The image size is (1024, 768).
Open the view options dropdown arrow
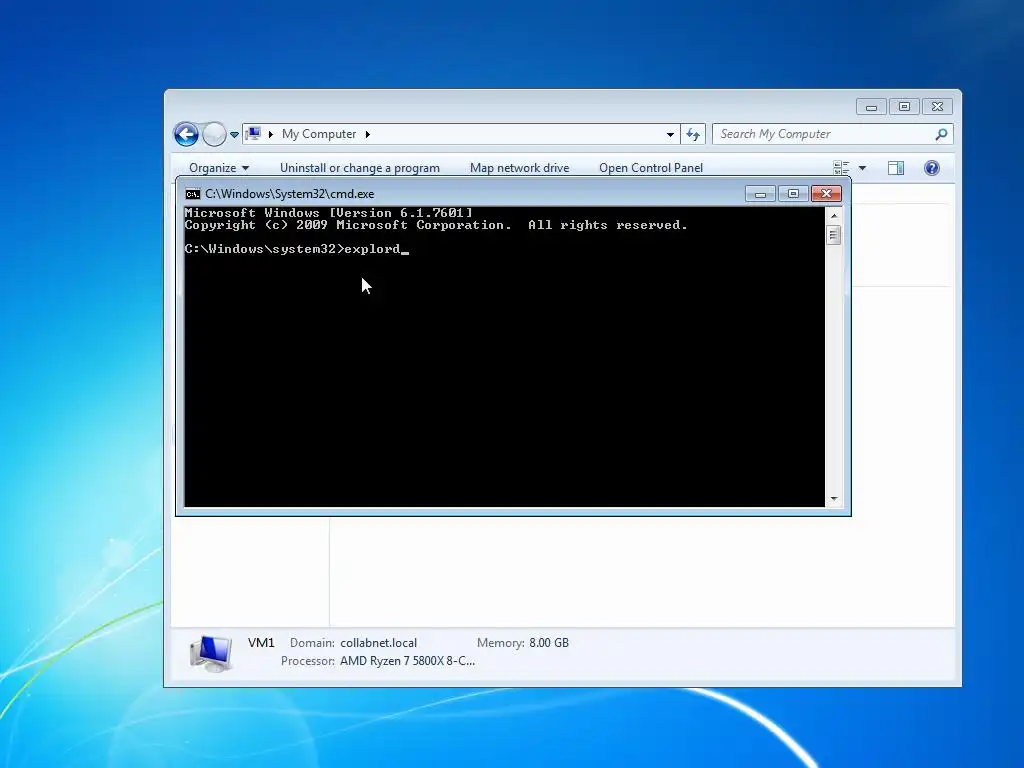[862, 168]
